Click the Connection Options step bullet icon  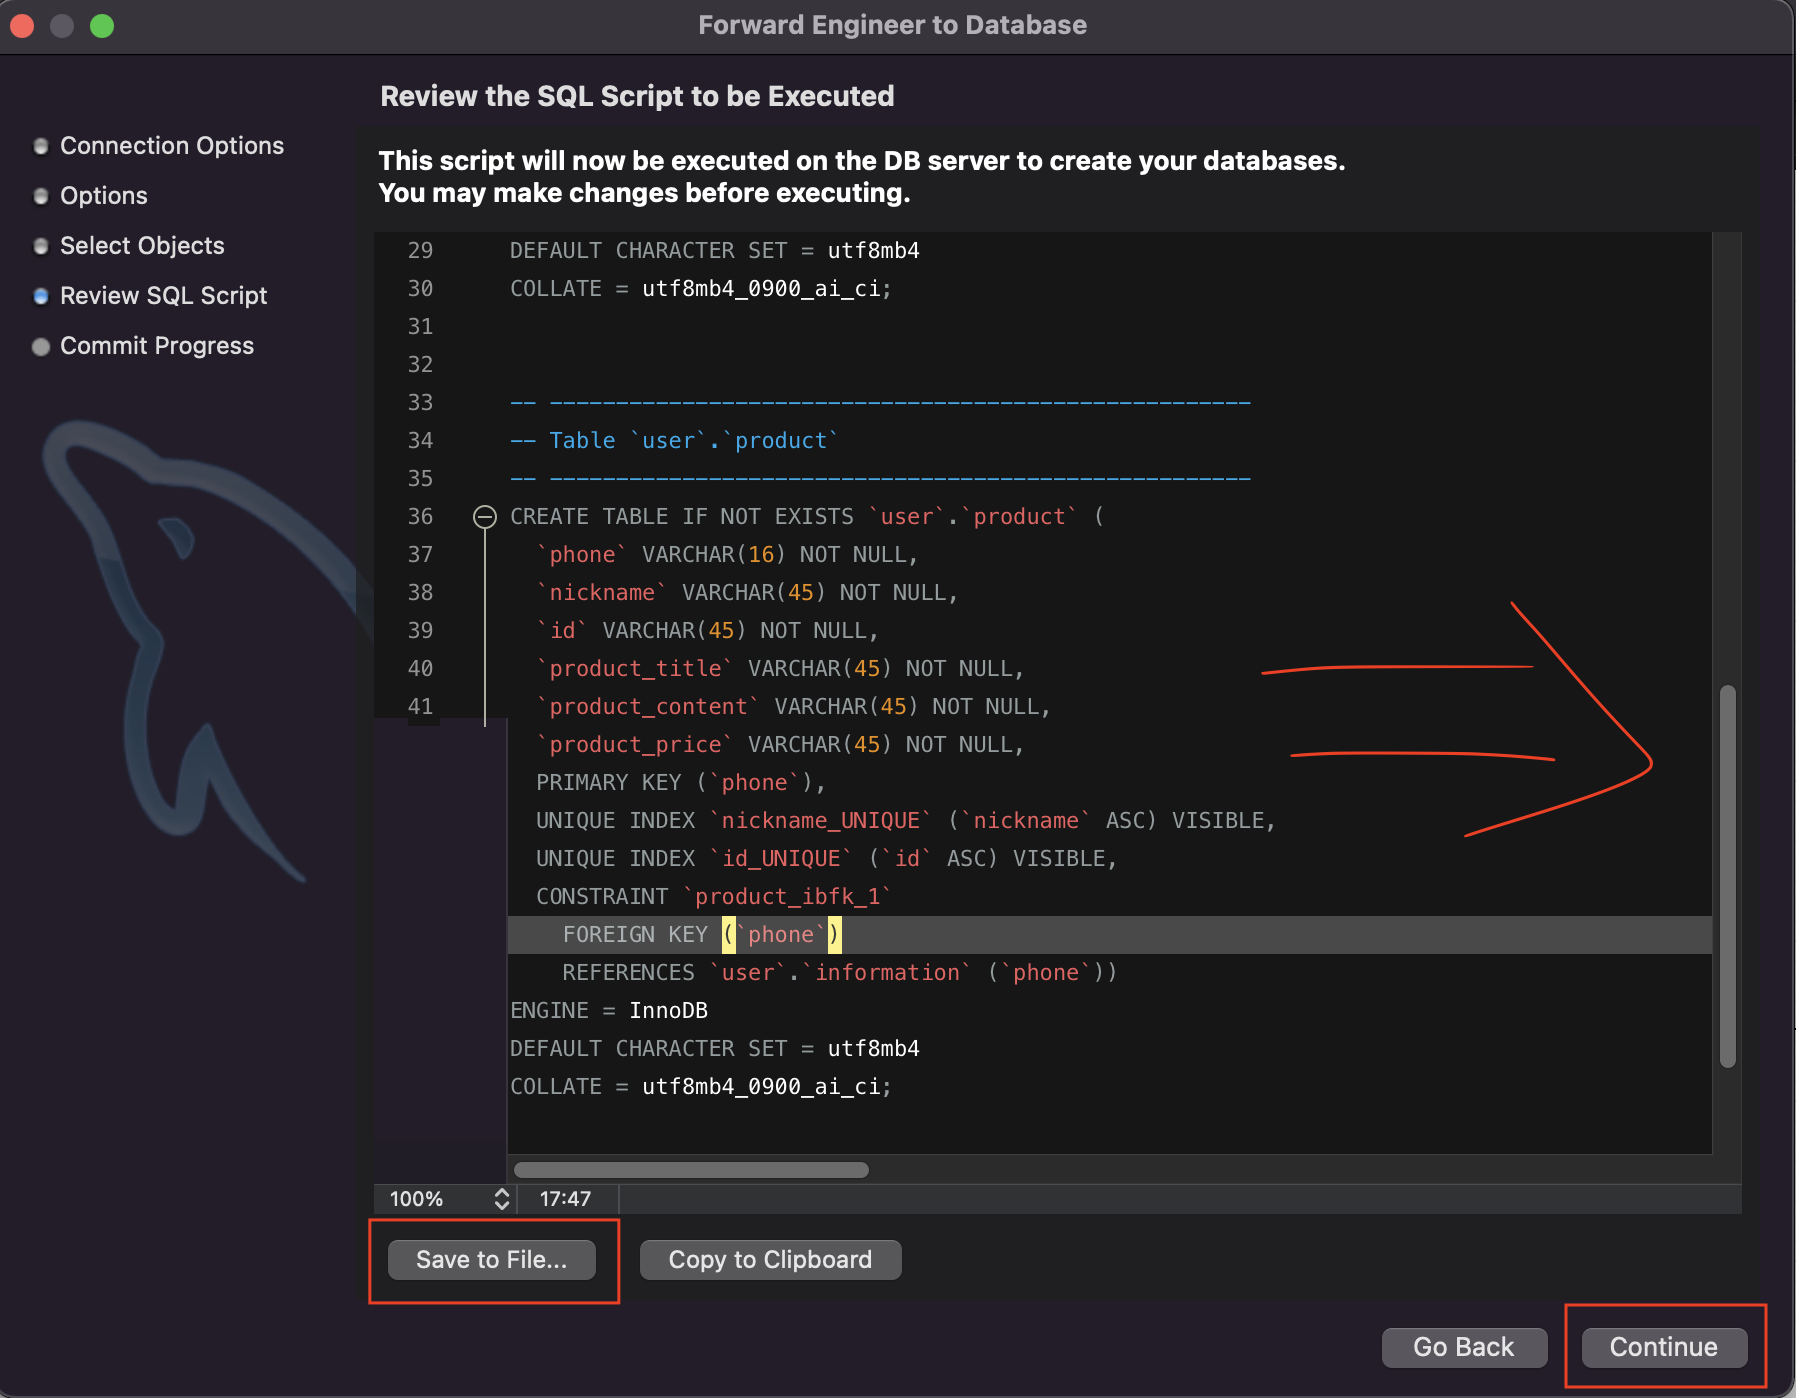[x=41, y=146]
